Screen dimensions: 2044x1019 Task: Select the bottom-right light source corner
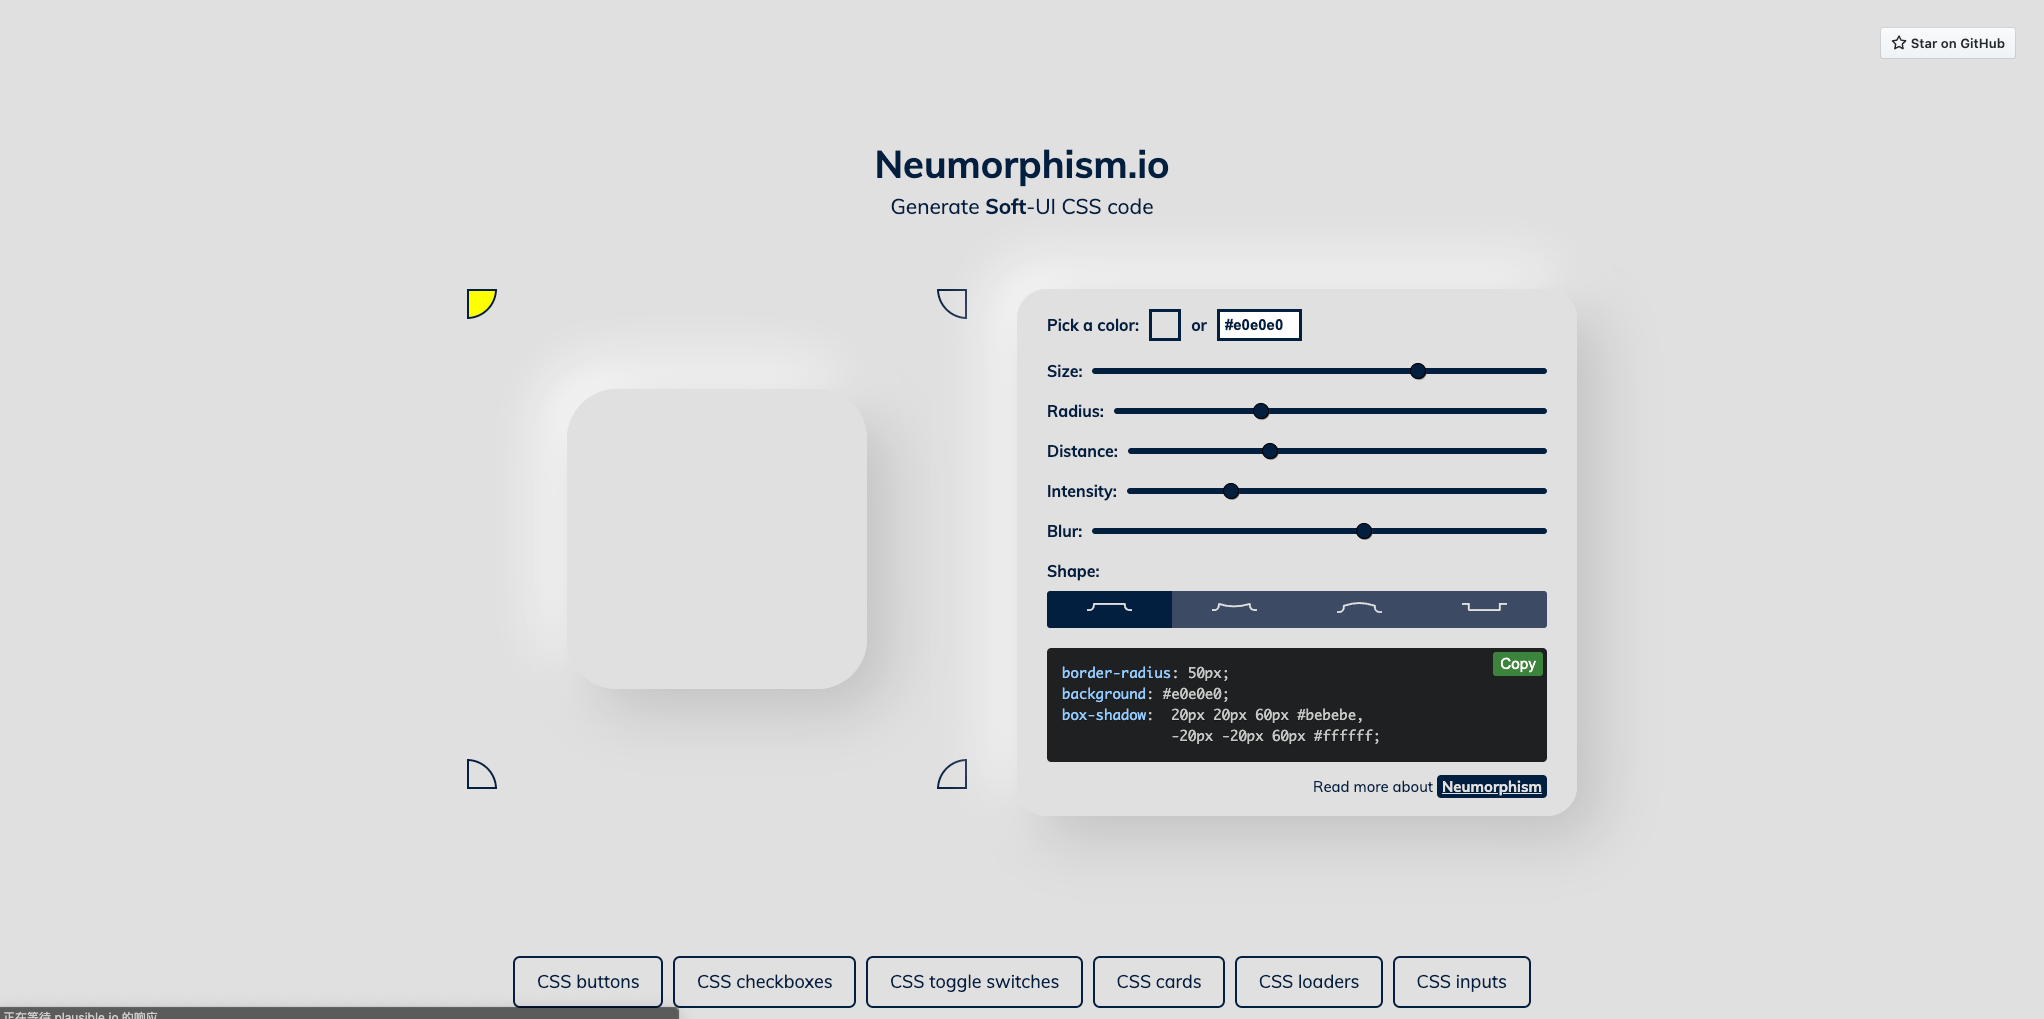953,774
